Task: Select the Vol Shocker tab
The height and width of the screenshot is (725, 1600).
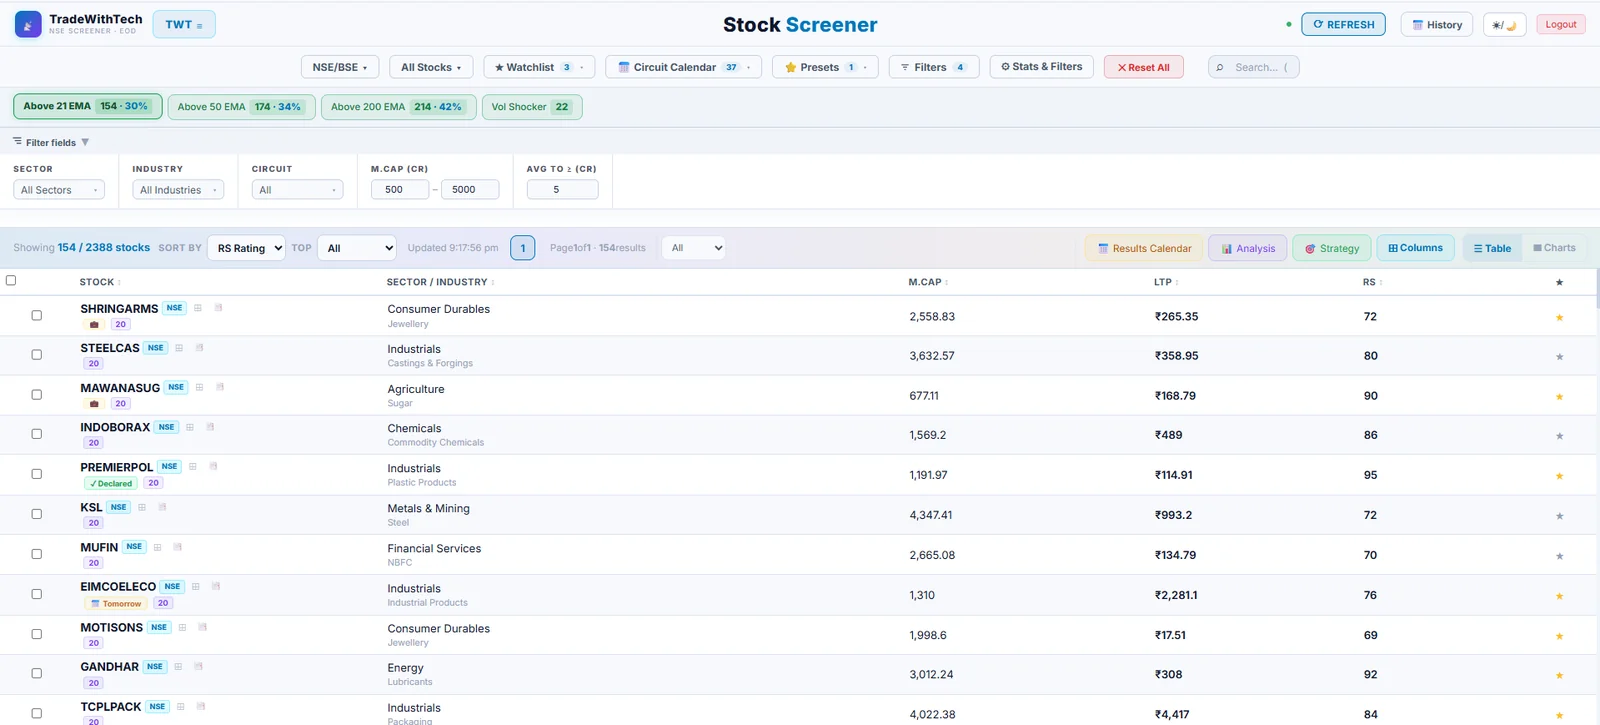Action: click(531, 107)
